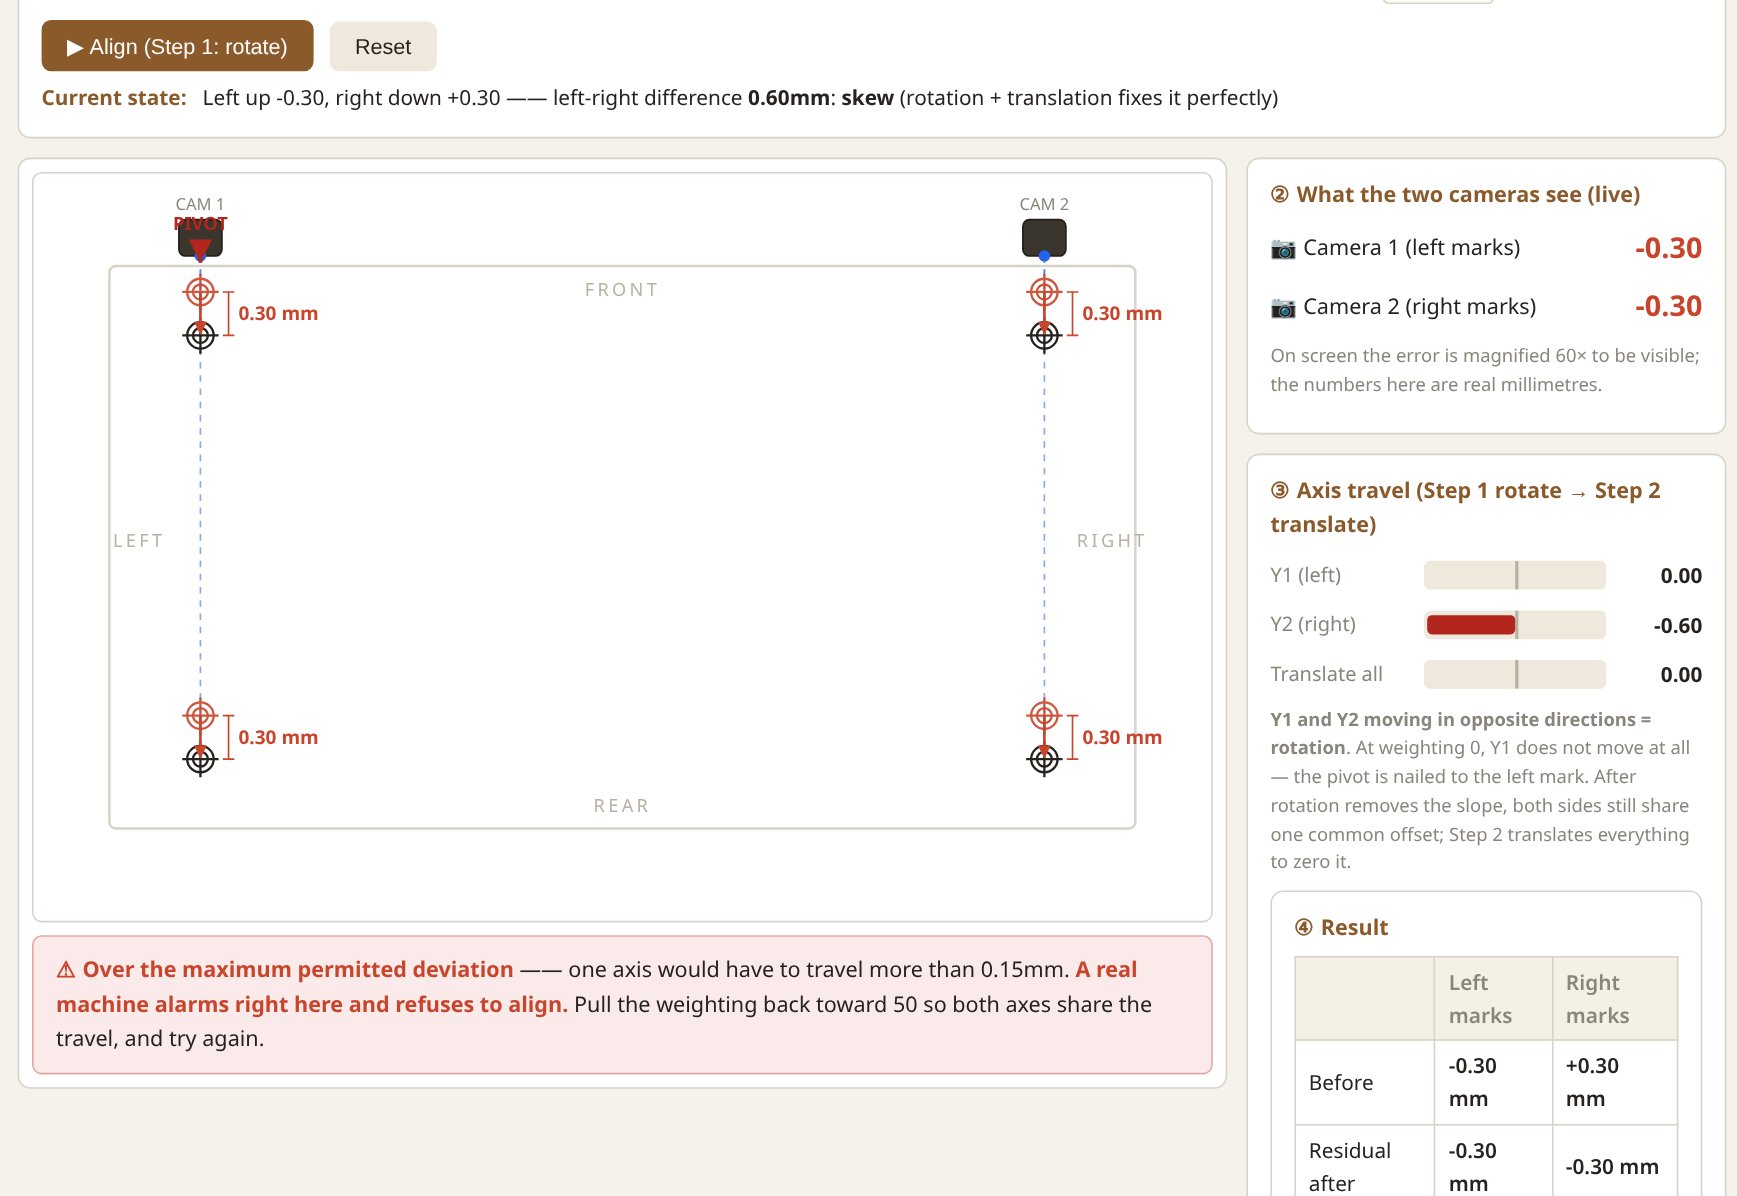Click the Camera 2 (right marks) camera icon
This screenshot has width=1737, height=1196.
[x=1283, y=307]
